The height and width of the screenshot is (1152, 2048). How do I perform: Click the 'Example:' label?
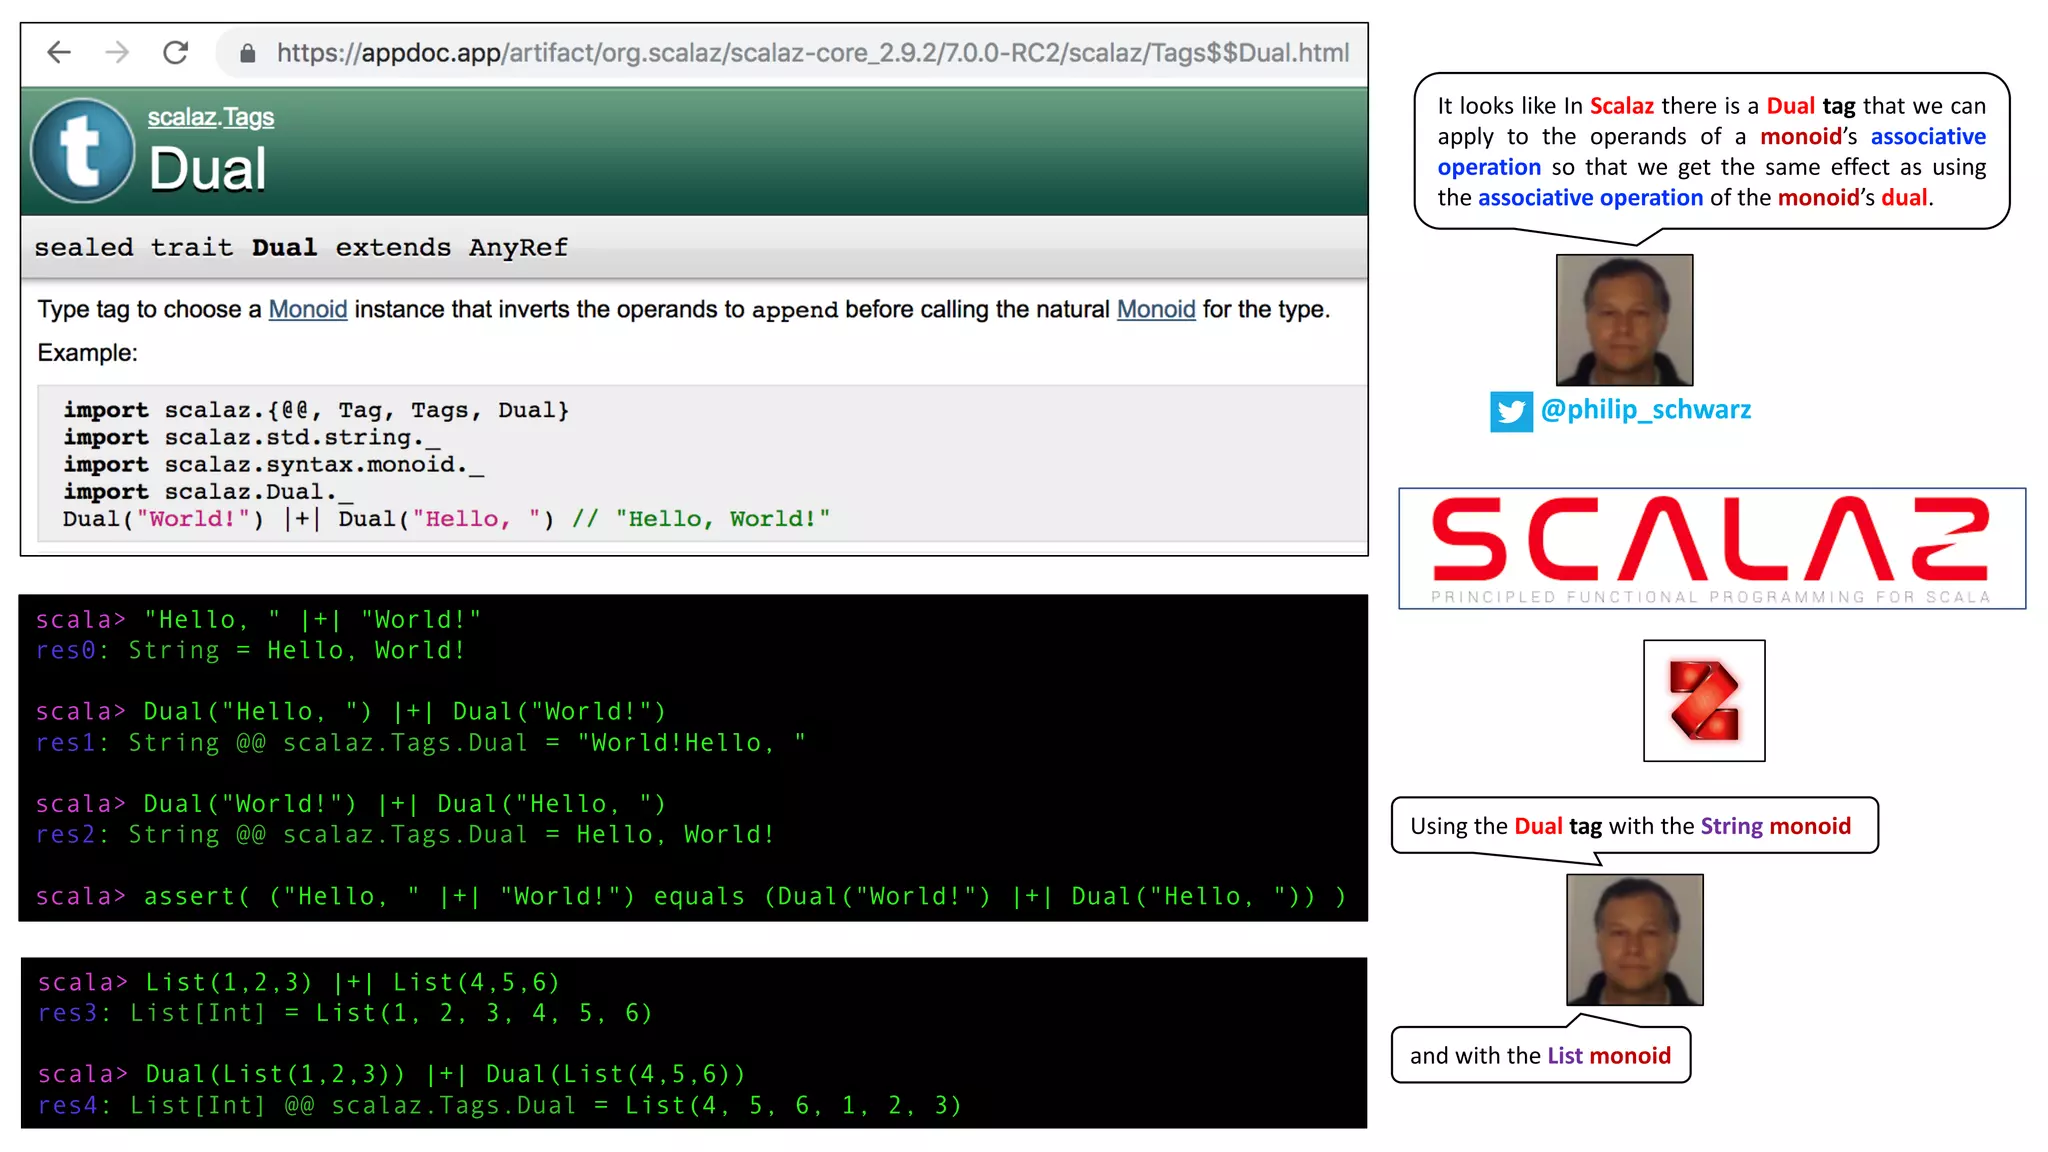coord(88,353)
